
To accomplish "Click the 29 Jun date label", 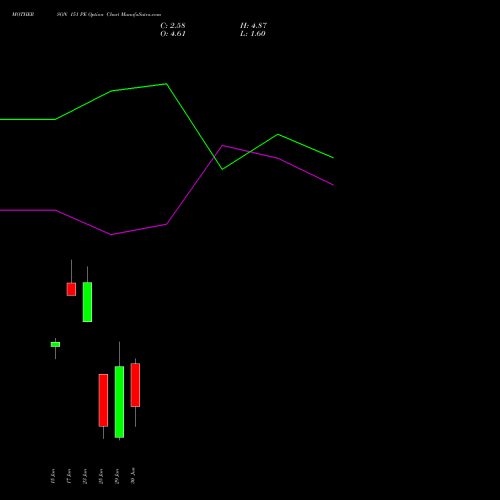I will [117, 476].
